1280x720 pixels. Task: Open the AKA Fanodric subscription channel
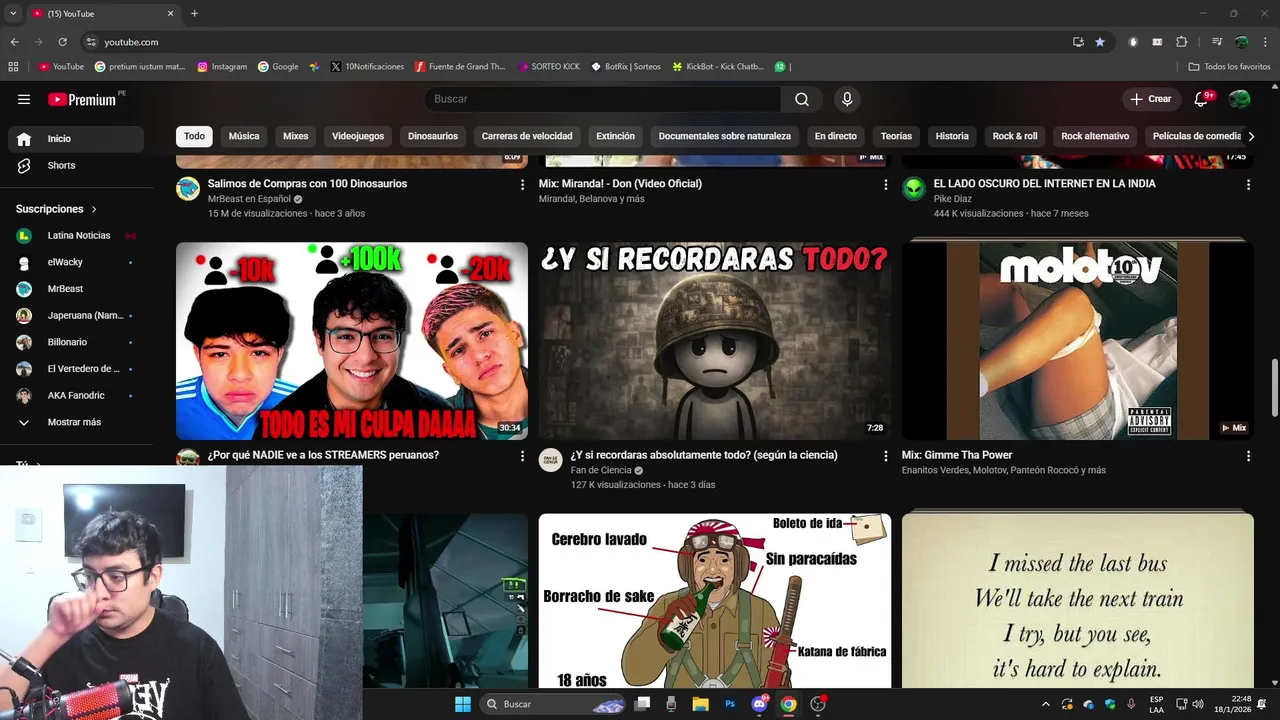click(x=76, y=396)
